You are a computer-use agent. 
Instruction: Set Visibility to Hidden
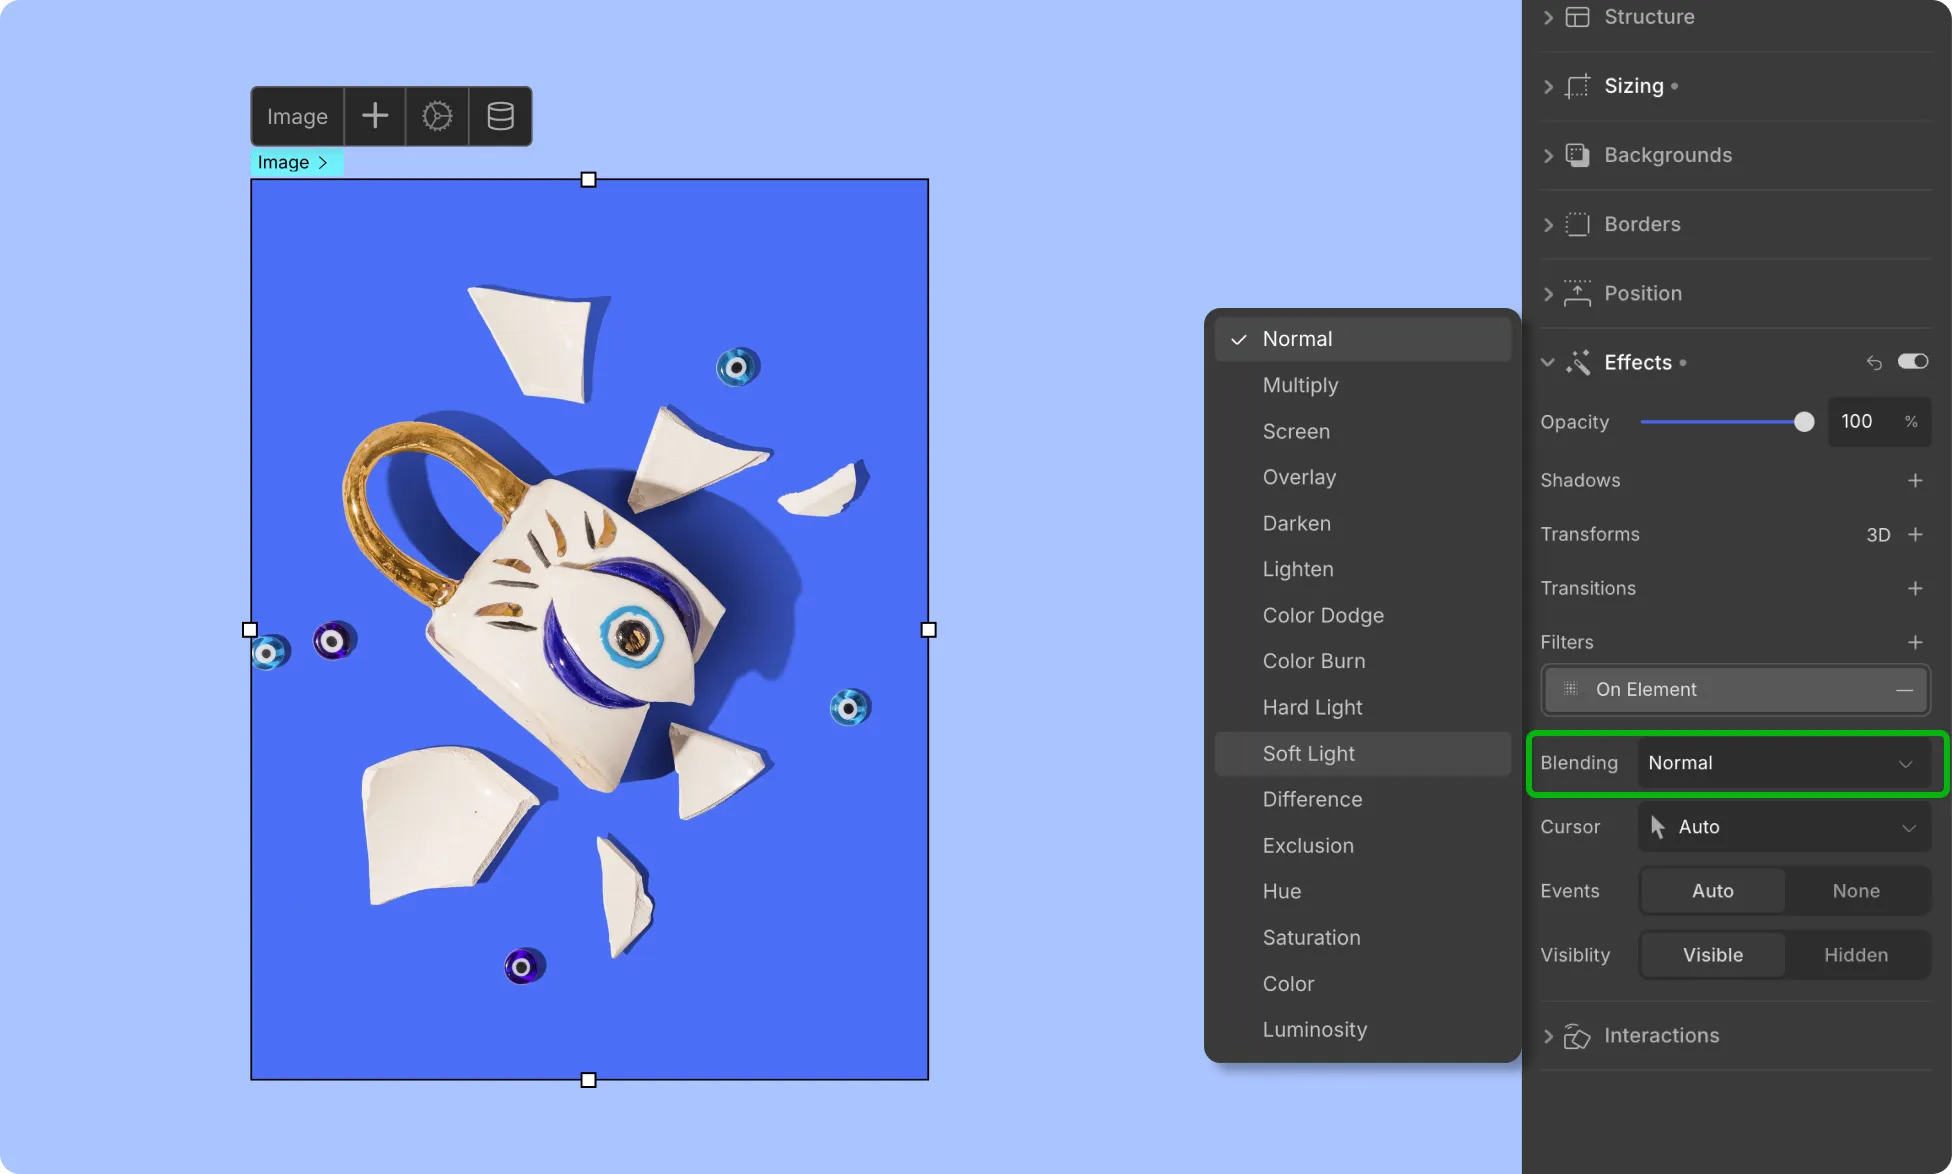pos(1856,955)
